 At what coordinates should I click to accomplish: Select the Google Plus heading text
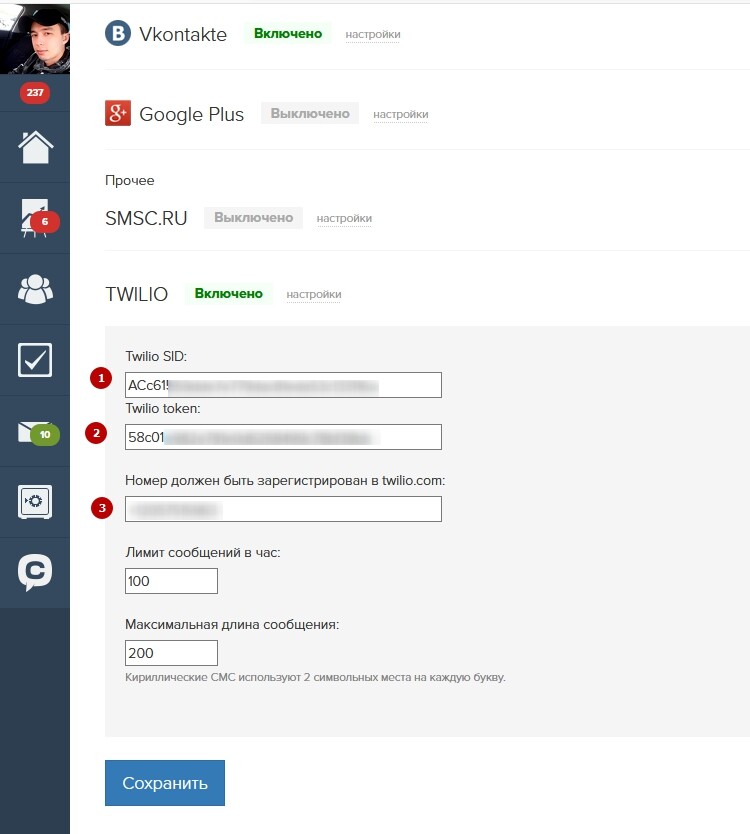[x=191, y=114]
